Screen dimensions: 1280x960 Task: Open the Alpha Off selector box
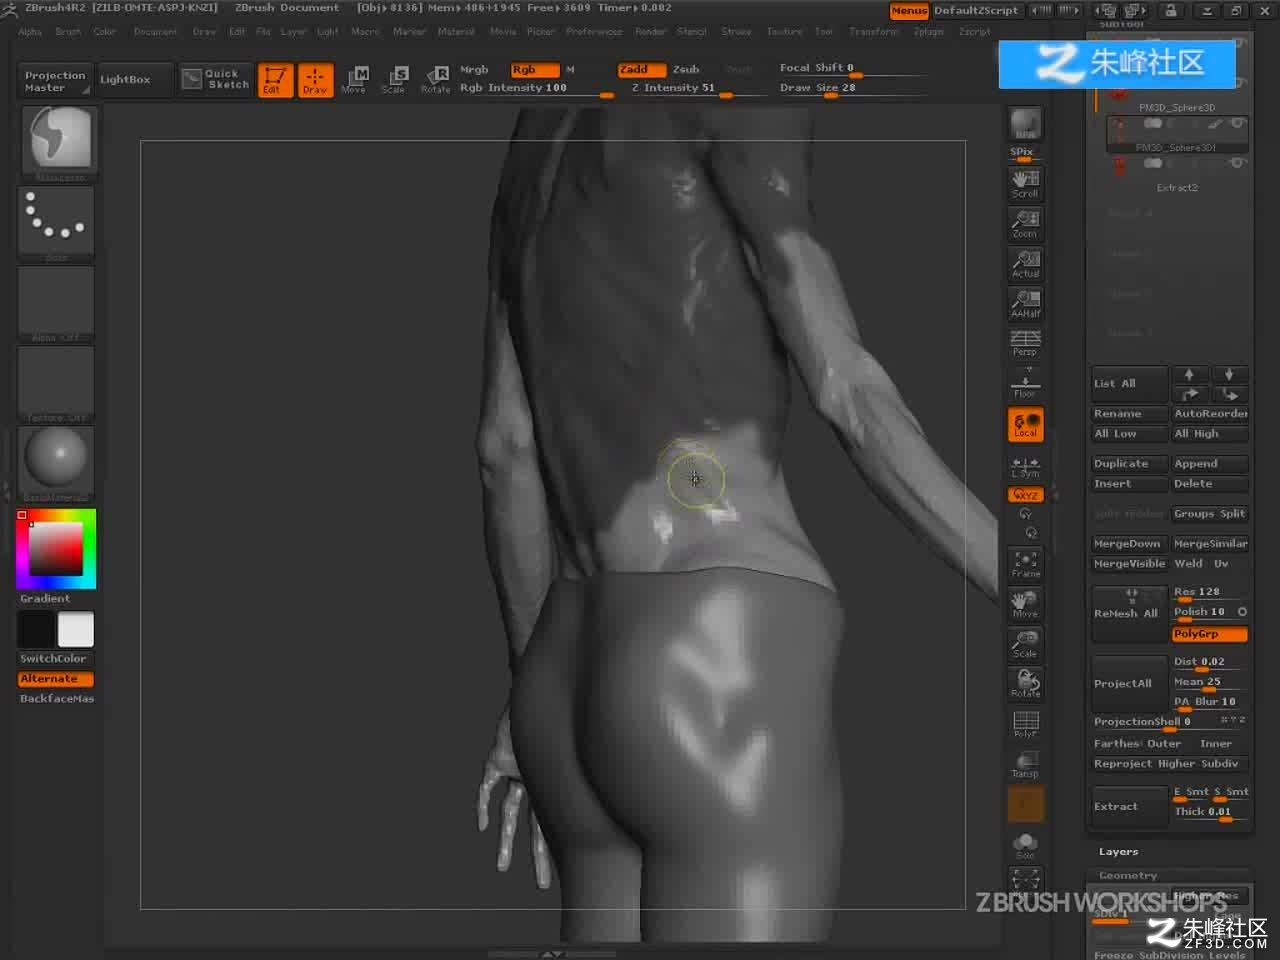click(56, 304)
